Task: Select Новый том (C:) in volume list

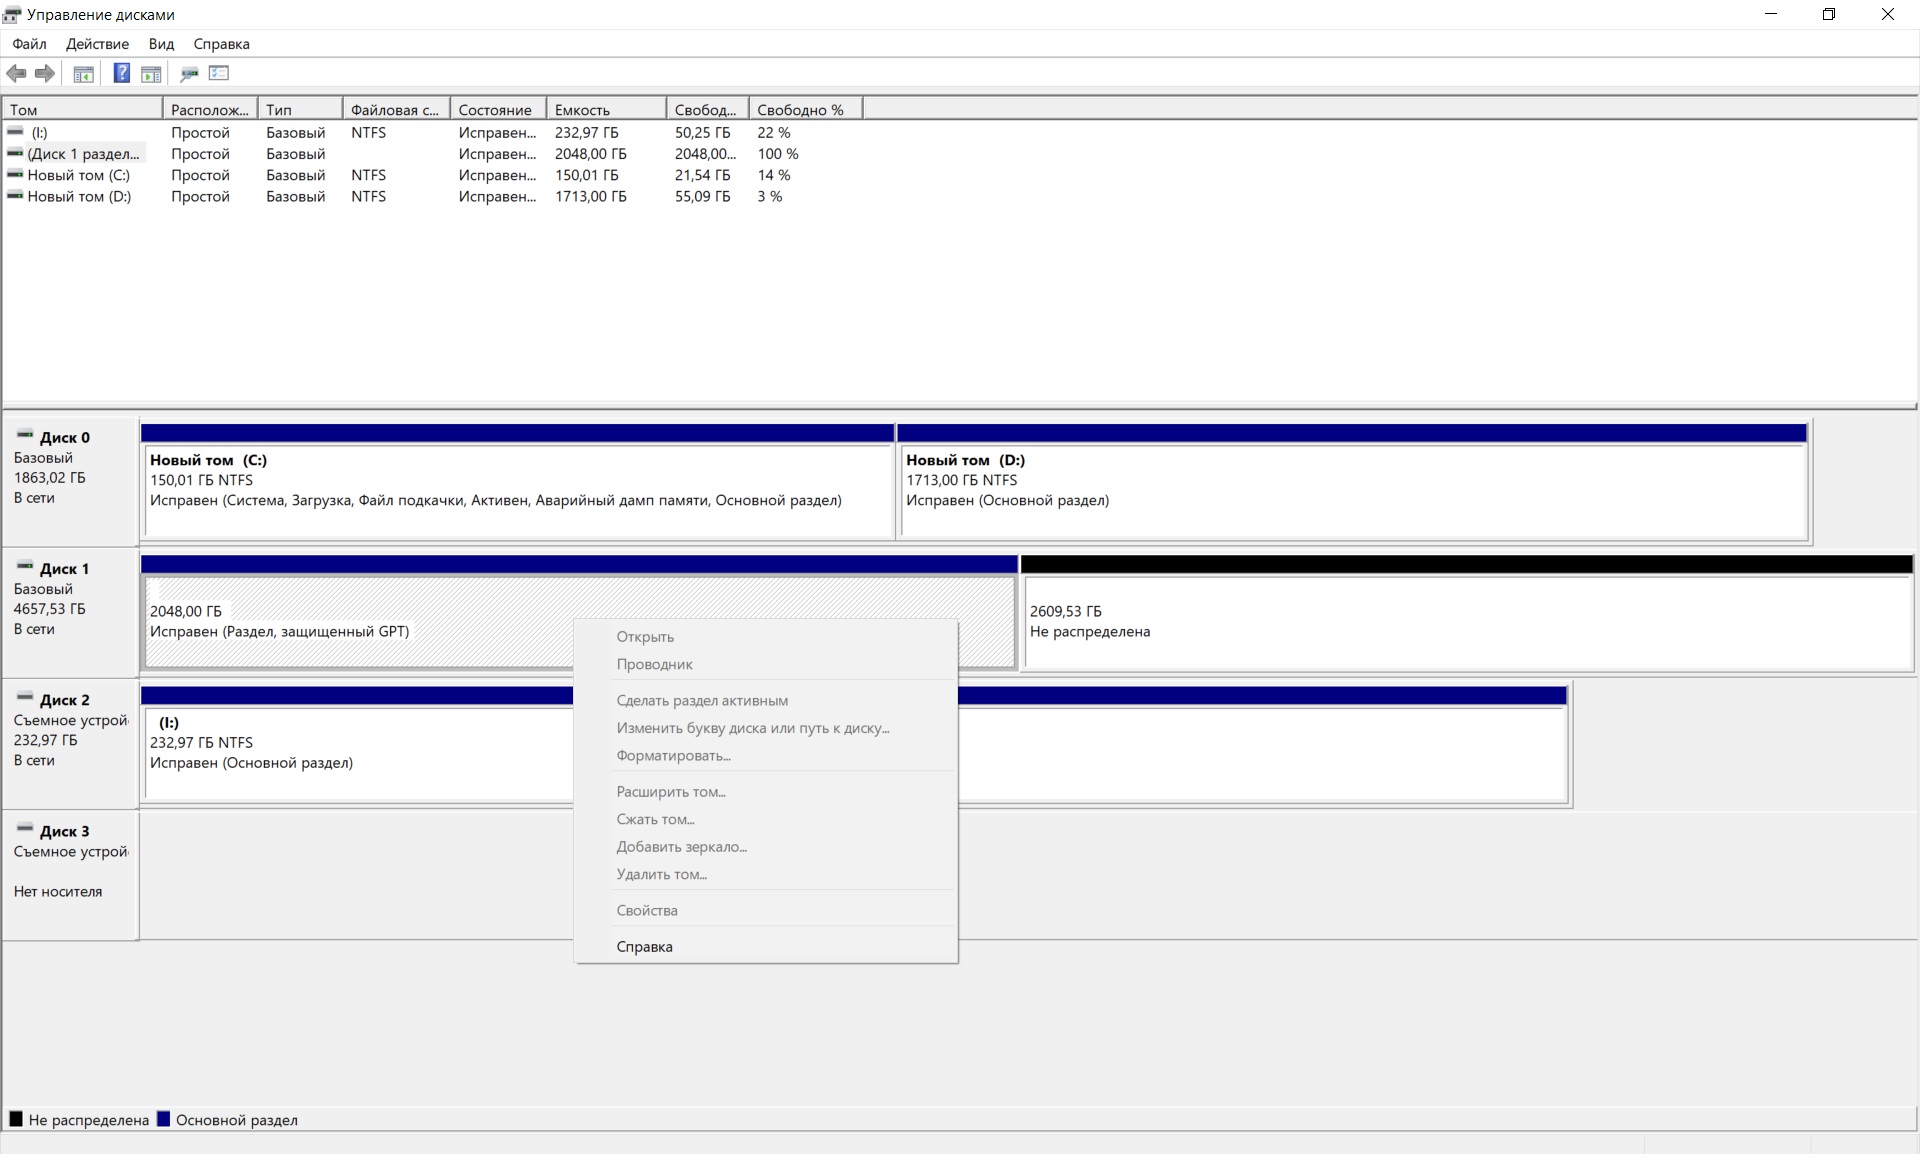Action: coord(431,174)
